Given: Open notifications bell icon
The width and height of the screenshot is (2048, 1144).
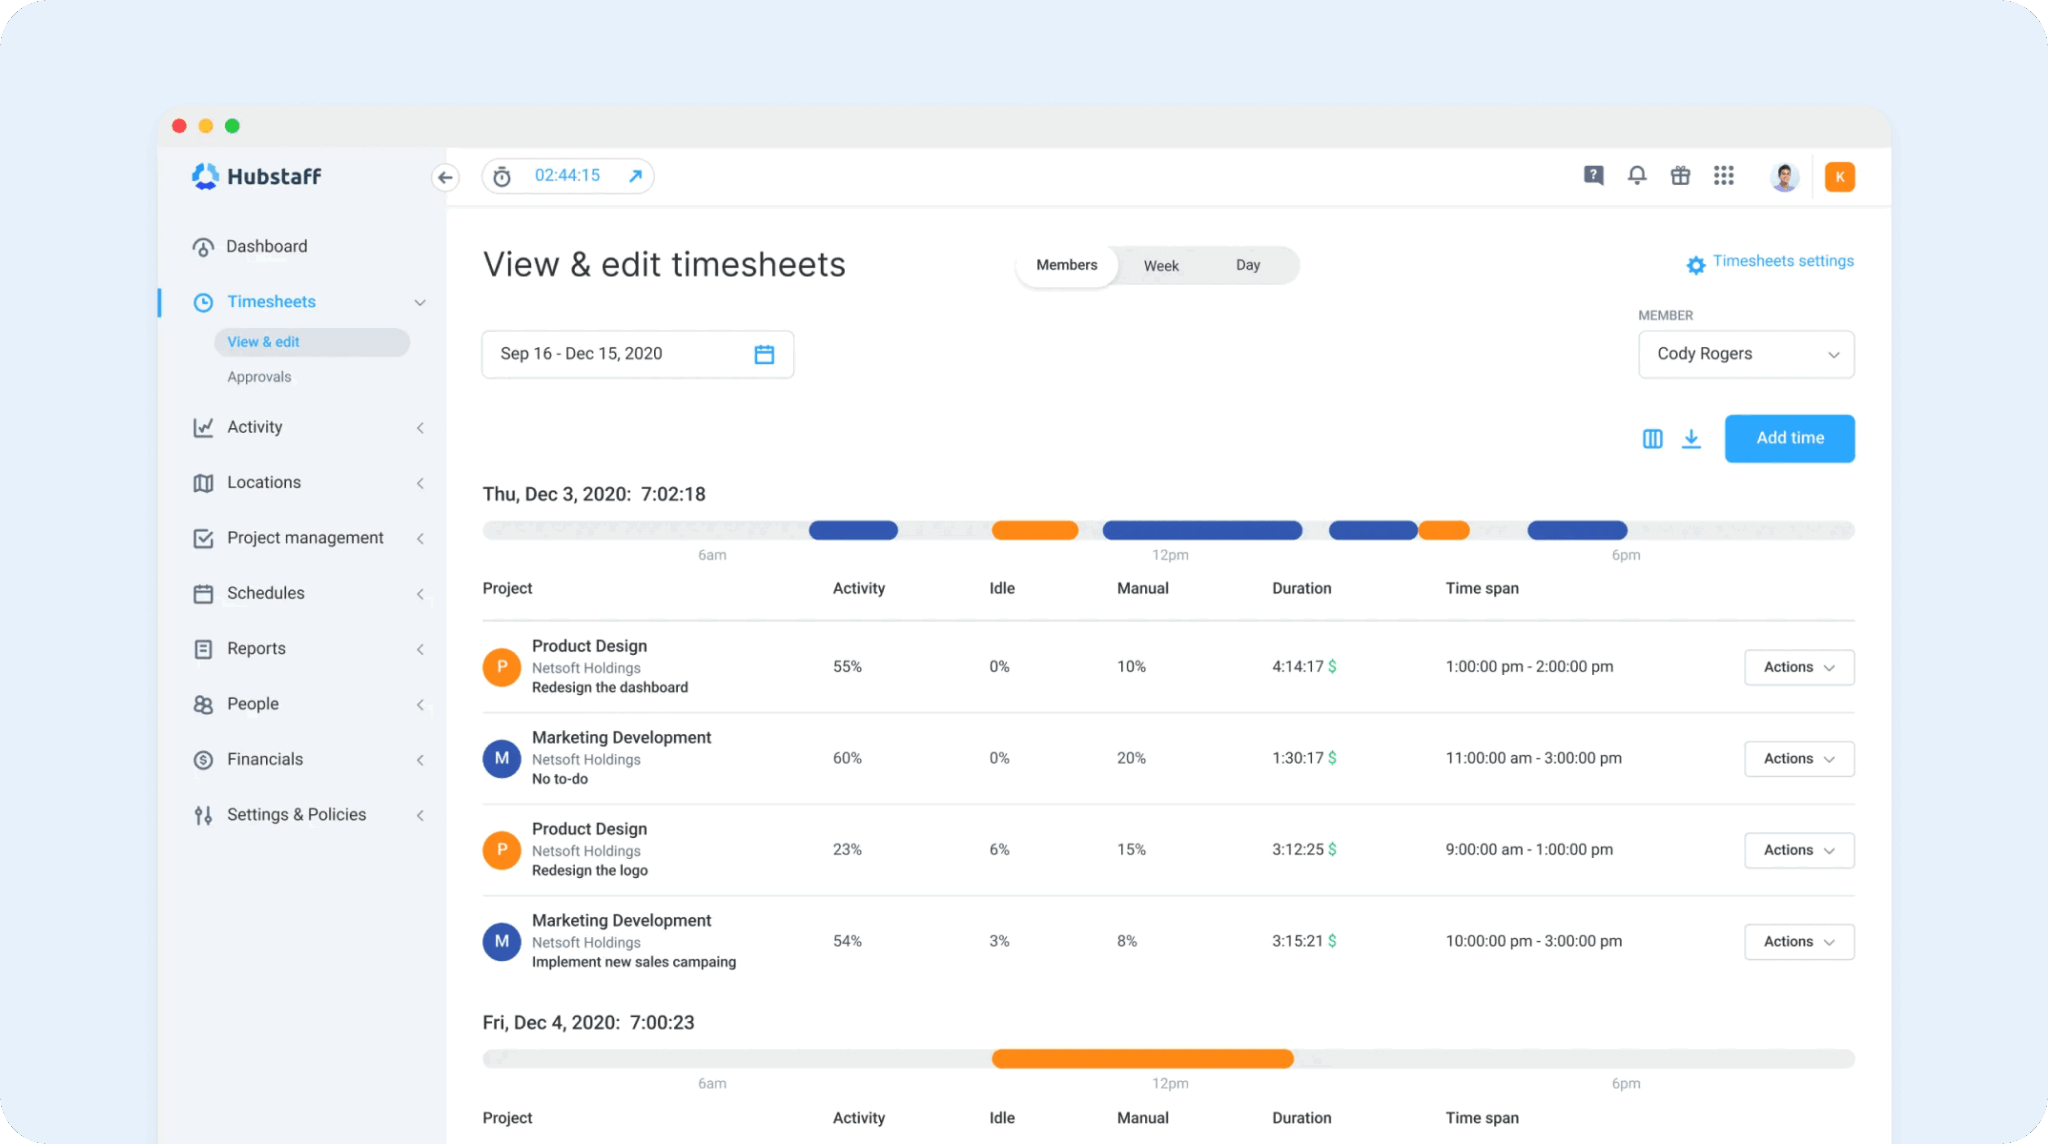Looking at the screenshot, I should coord(1637,176).
